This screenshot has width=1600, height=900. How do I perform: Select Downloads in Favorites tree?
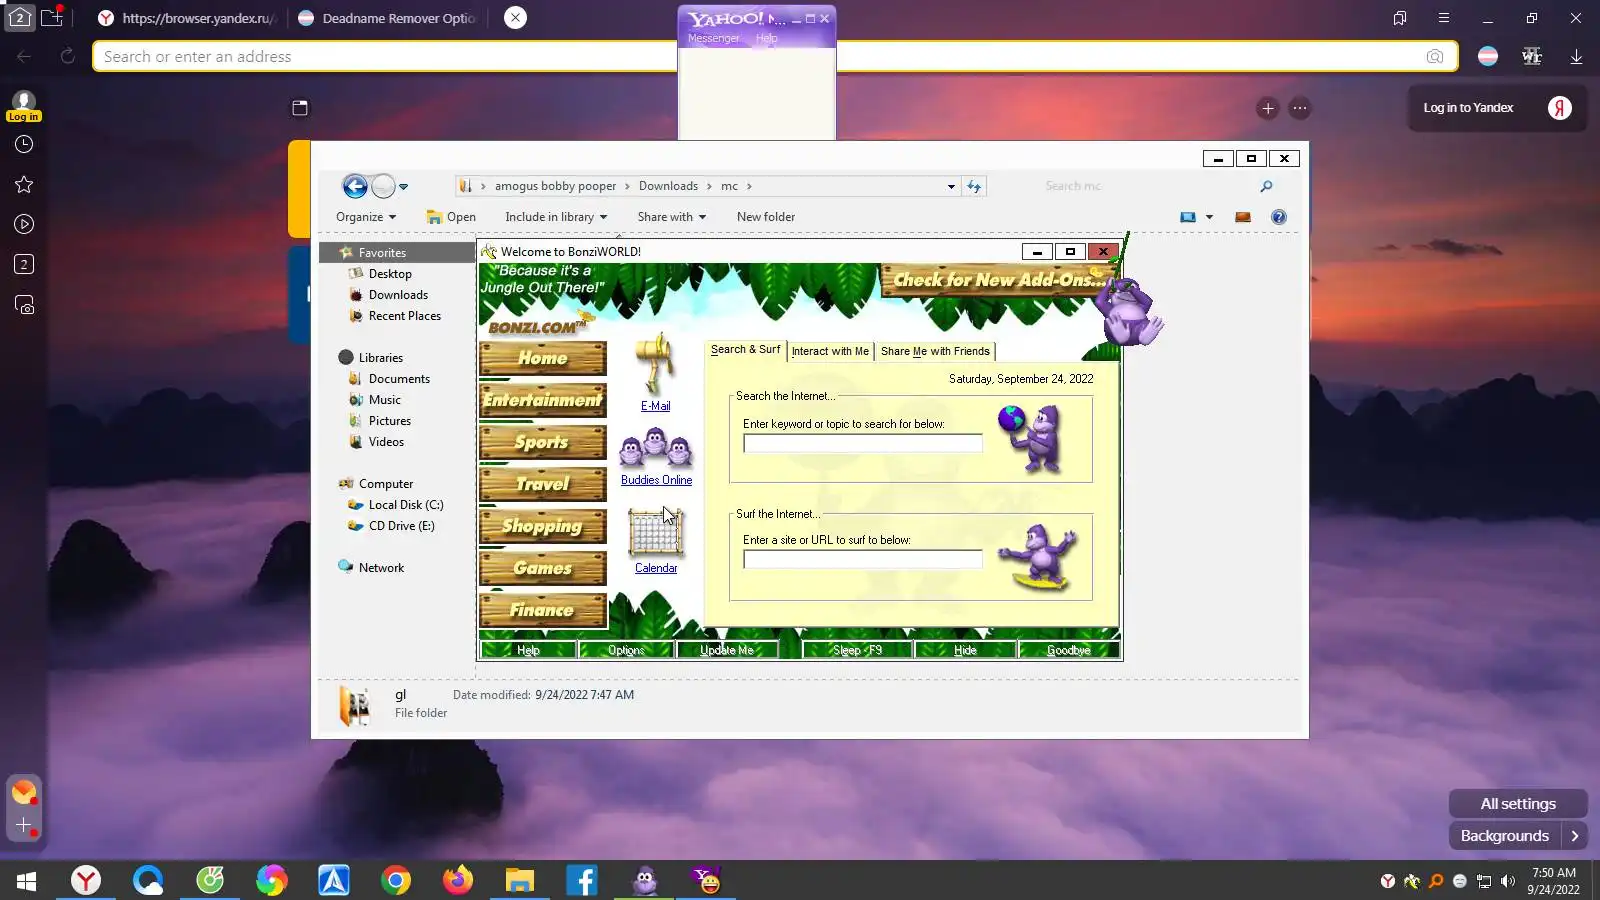pyautogui.click(x=398, y=295)
